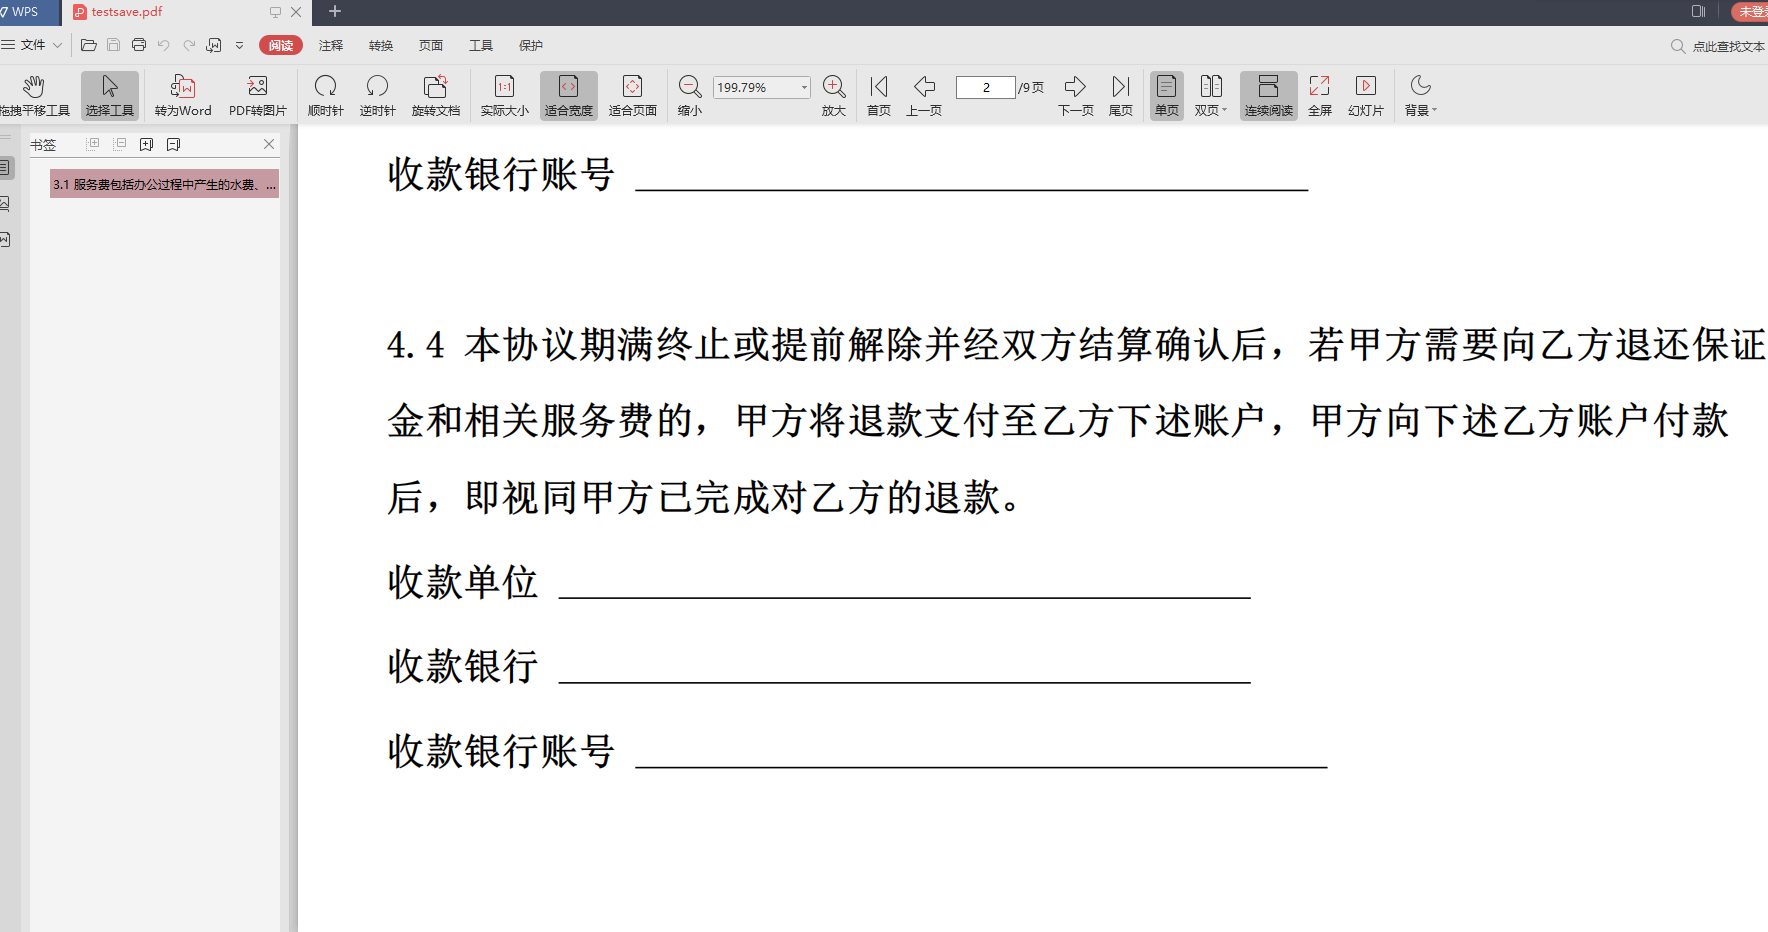Click the window layout icon top right
The height and width of the screenshot is (932, 1768).
[x=1698, y=11]
